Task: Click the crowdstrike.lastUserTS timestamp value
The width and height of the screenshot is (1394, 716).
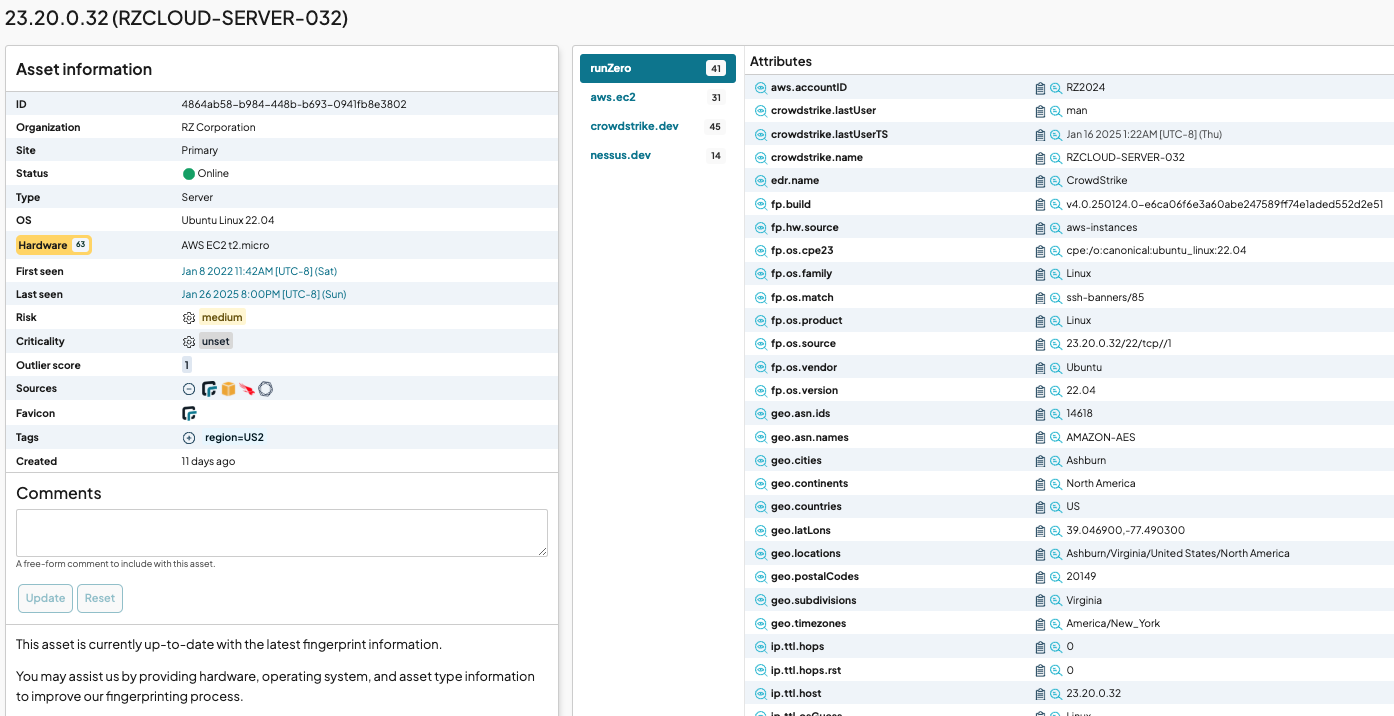Action: pyautogui.click(x=1144, y=135)
